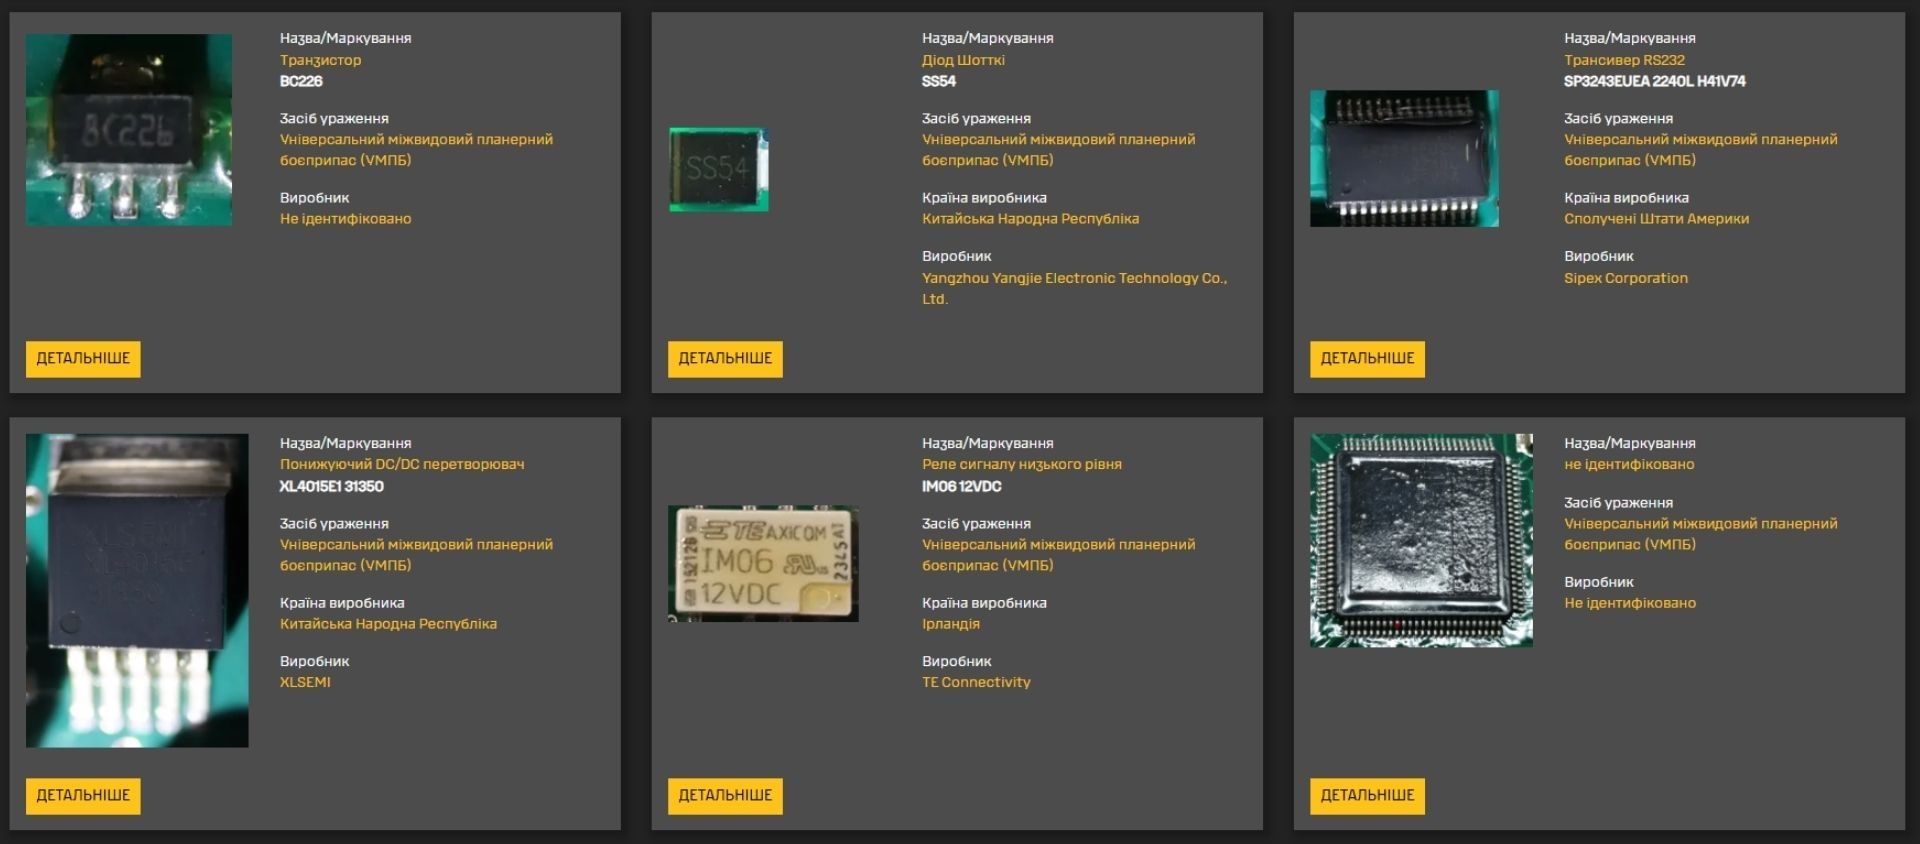Click the Ірландія country link

950,624
